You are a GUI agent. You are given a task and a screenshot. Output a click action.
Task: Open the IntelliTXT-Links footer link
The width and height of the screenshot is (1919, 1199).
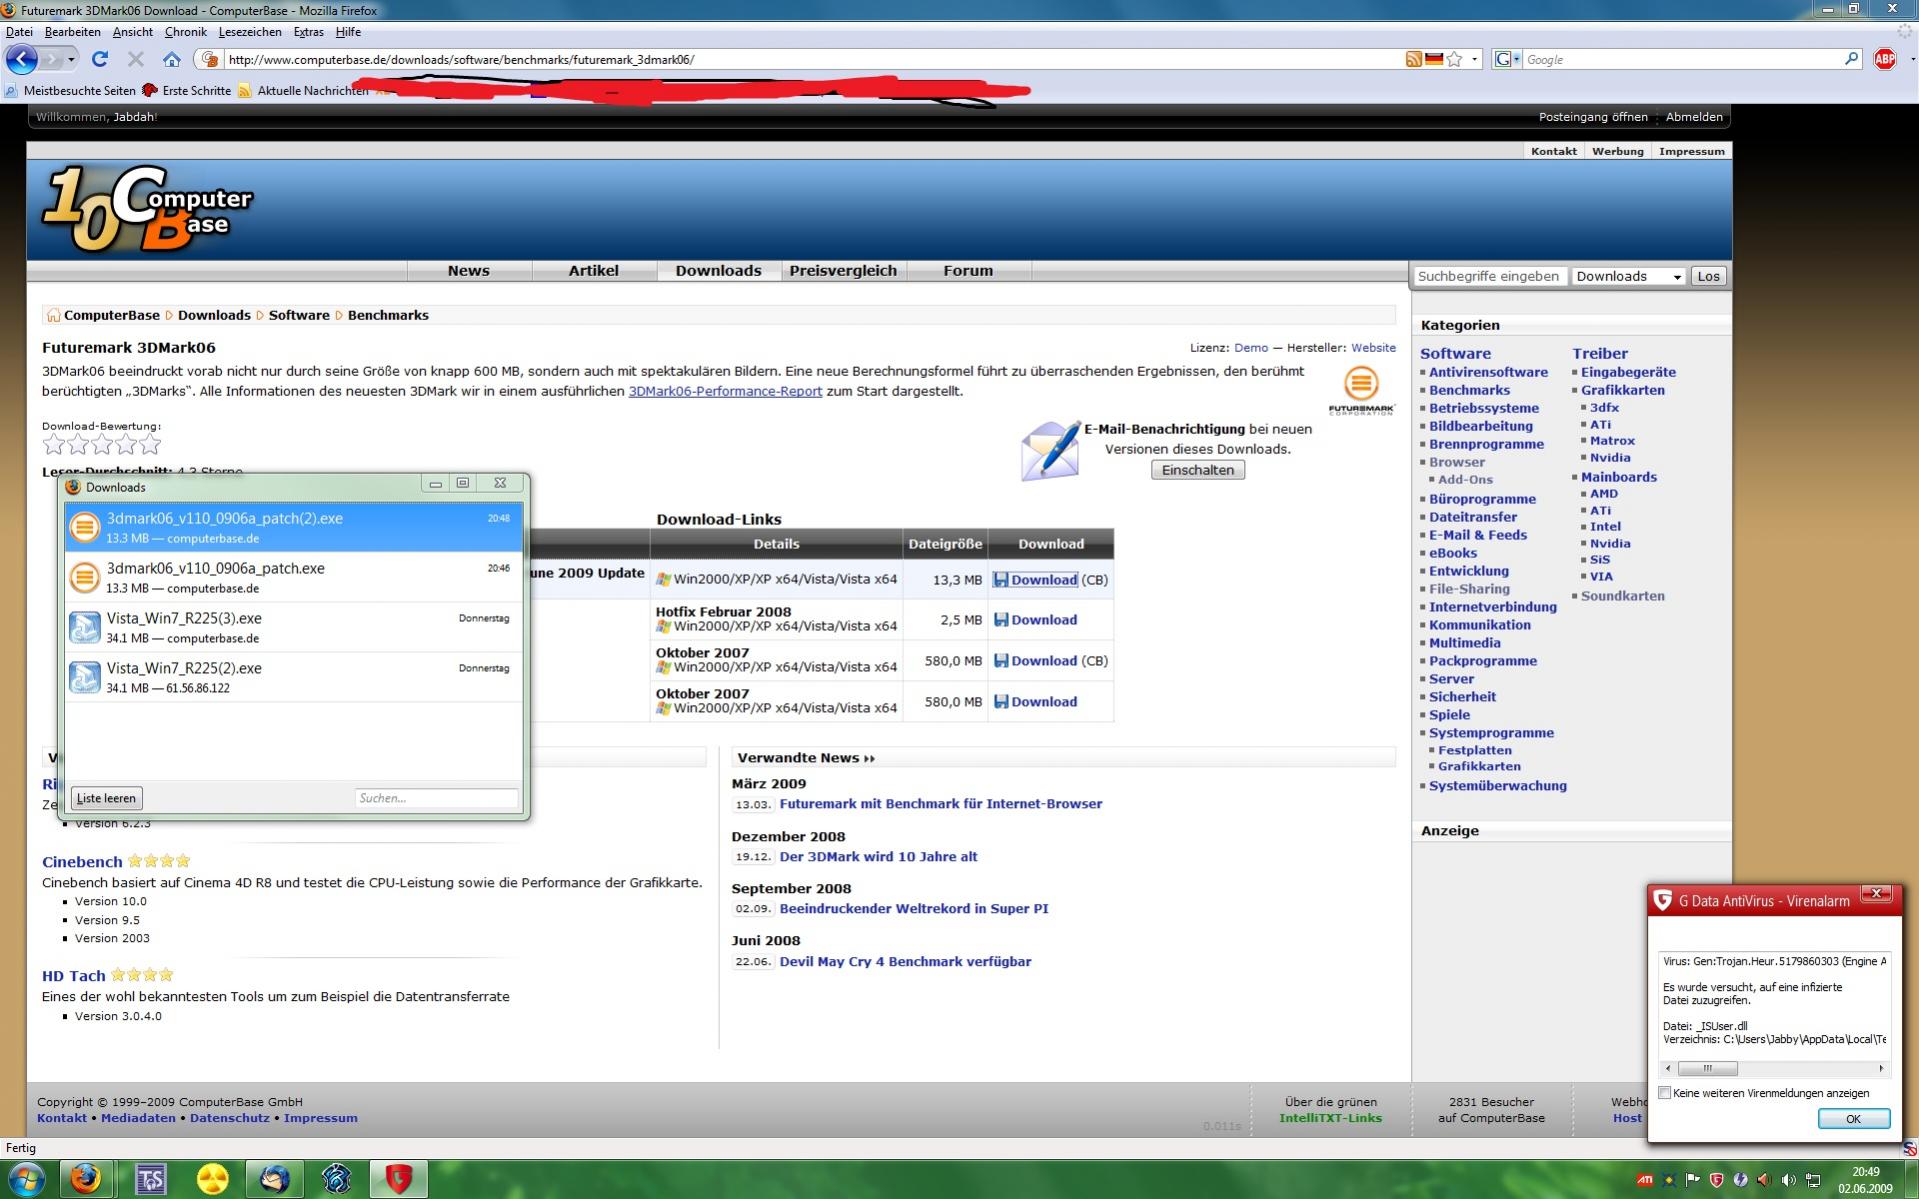pyautogui.click(x=1330, y=1118)
